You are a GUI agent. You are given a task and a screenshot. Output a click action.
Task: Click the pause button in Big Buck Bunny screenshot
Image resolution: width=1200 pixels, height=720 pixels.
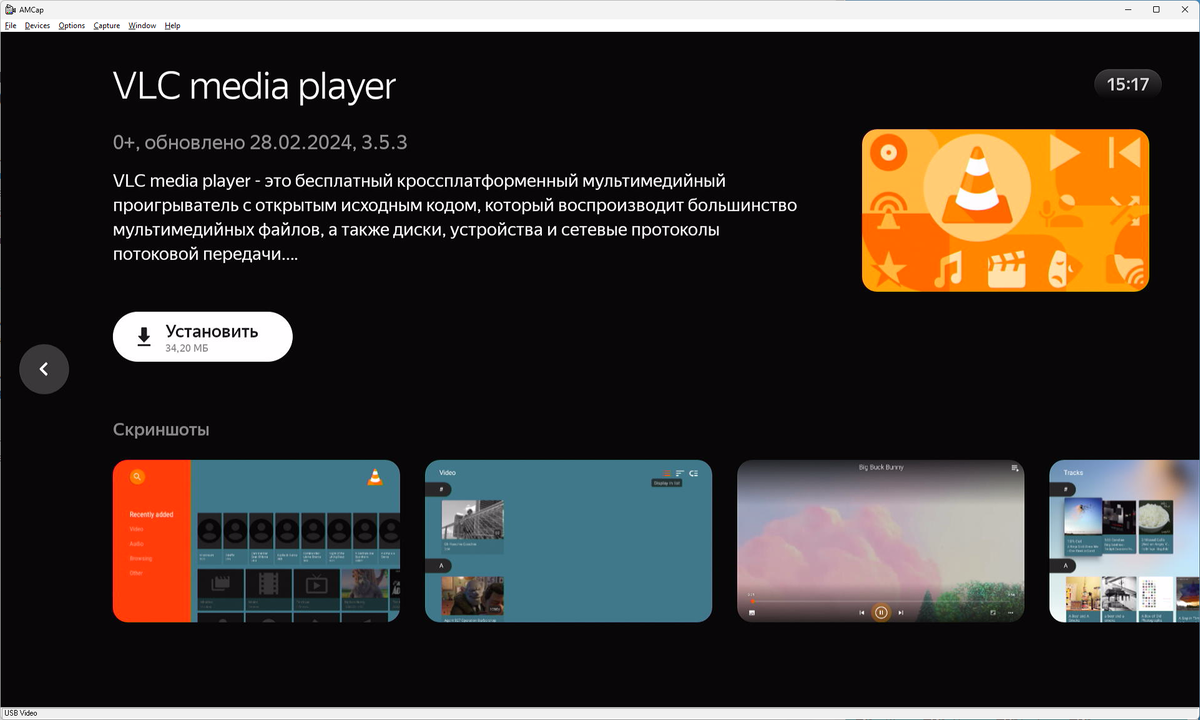point(881,612)
